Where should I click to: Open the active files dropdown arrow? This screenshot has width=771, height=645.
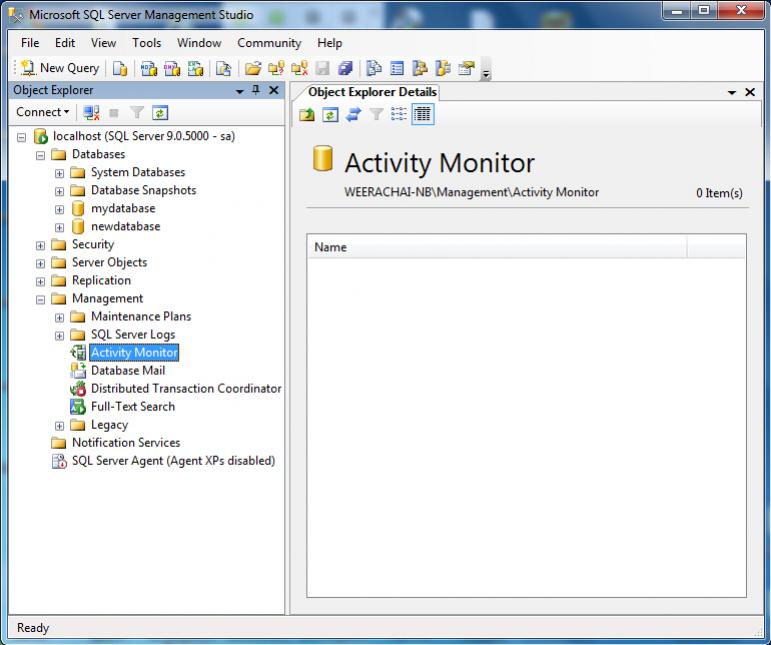point(732,92)
